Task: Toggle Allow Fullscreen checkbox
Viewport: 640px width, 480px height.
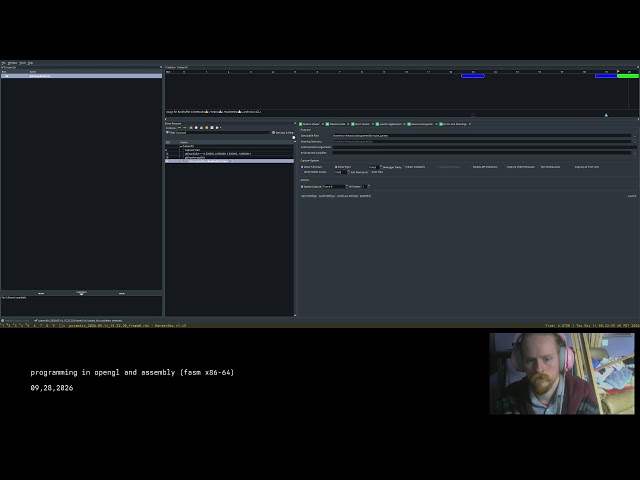Action: (302, 167)
